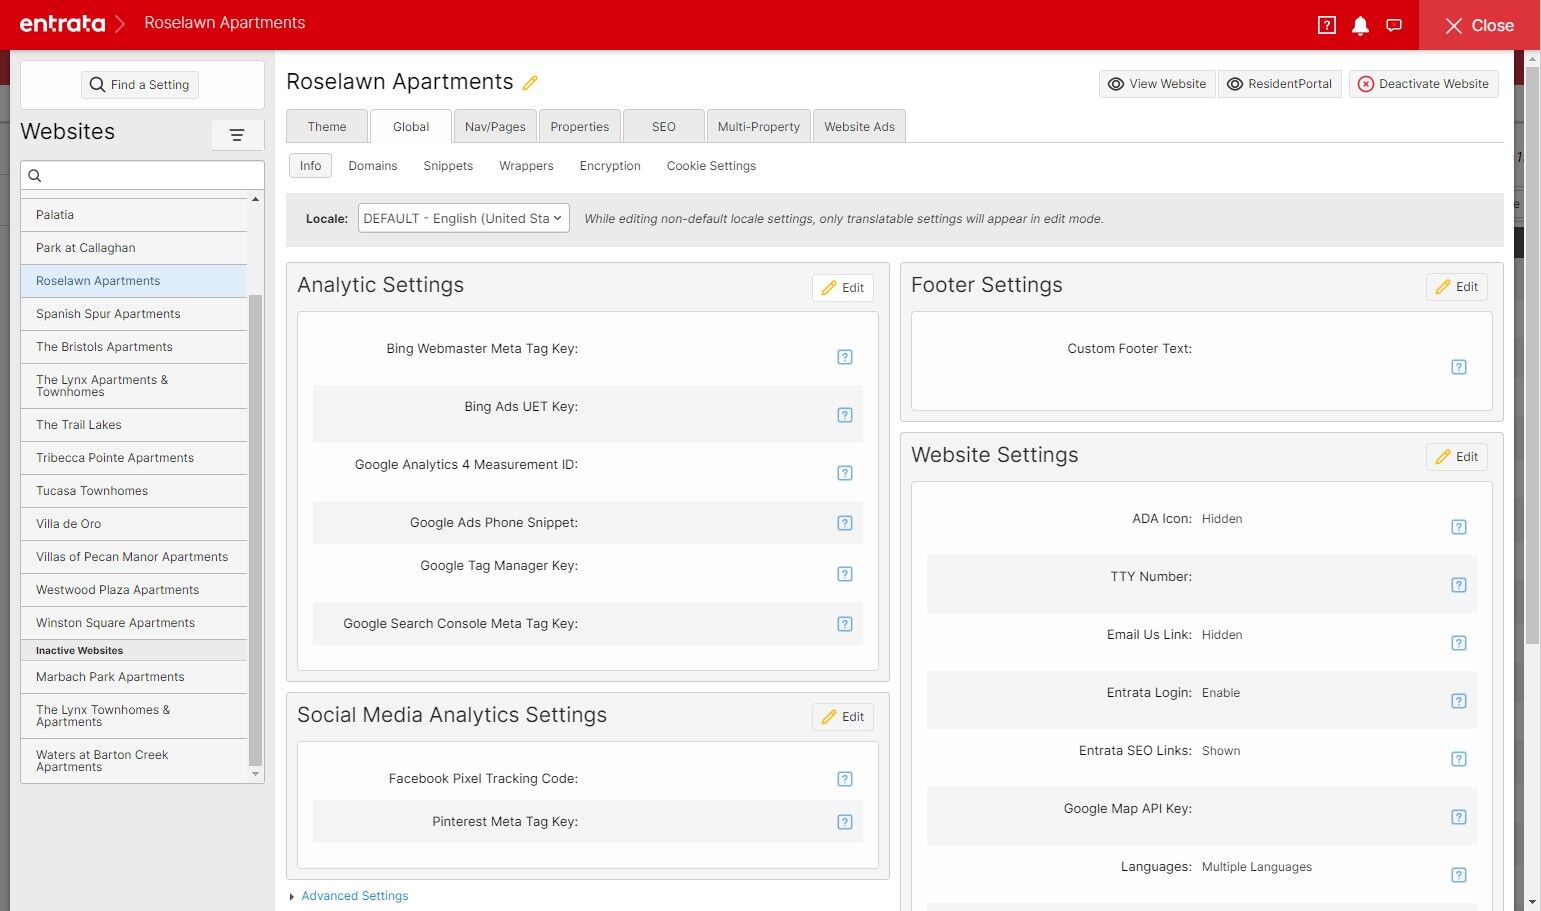Click the websites list scrollbar down arrow
The width and height of the screenshot is (1541, 911).
pos(255,774)
